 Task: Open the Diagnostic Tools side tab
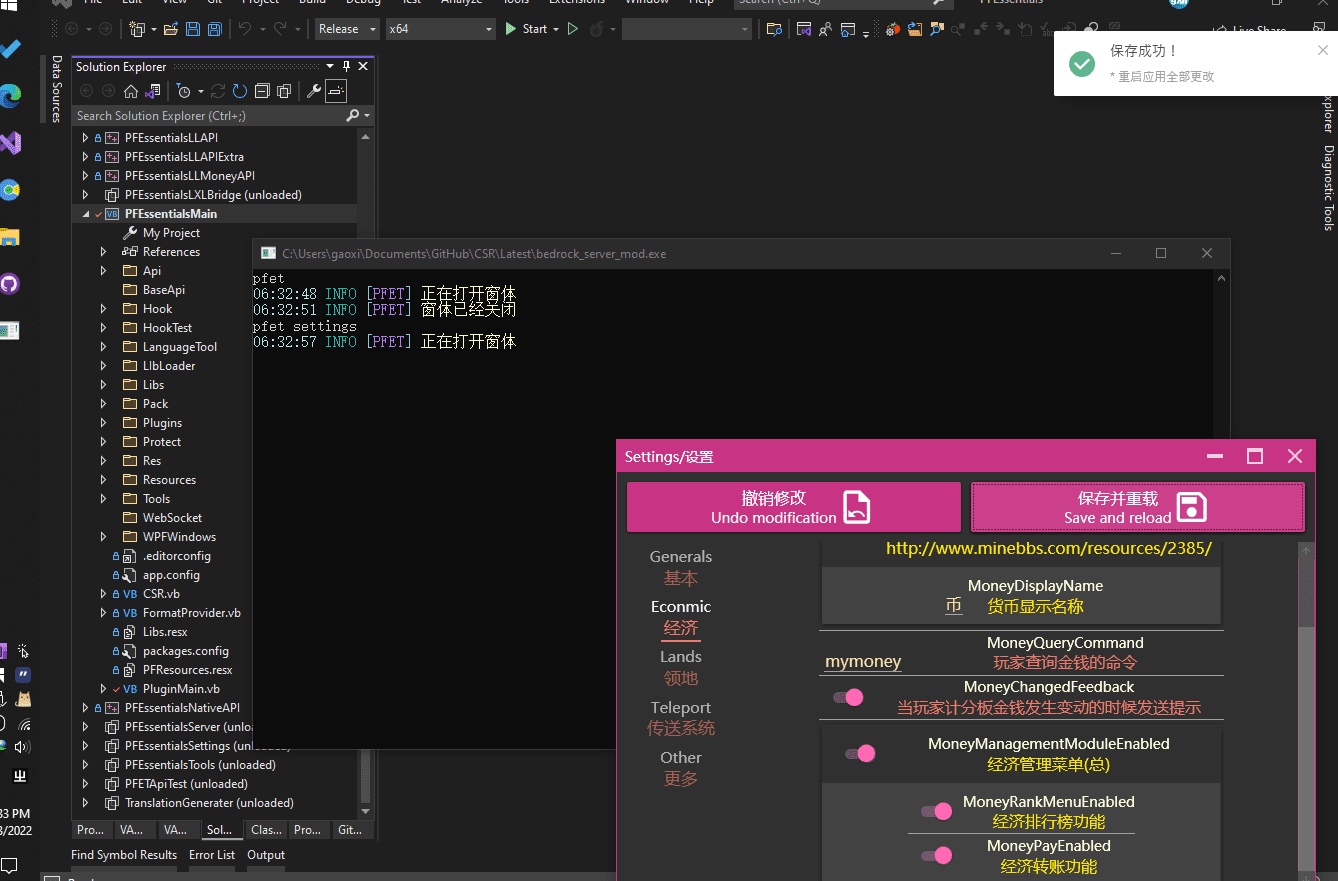coord(1328,188)
